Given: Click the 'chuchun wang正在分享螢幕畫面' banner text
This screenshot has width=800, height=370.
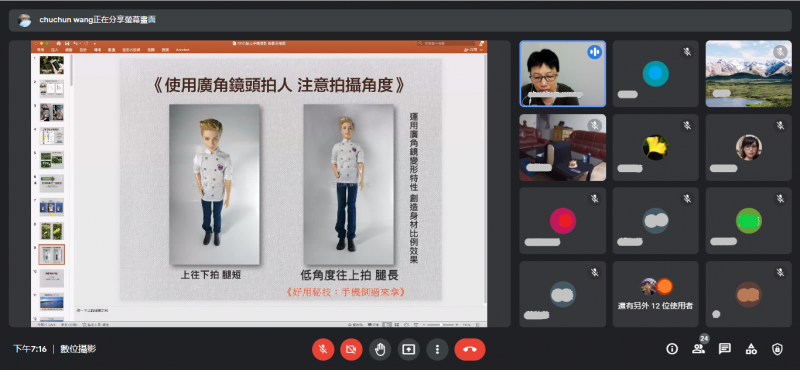Looking at the screenshot, I should [97, 20].
